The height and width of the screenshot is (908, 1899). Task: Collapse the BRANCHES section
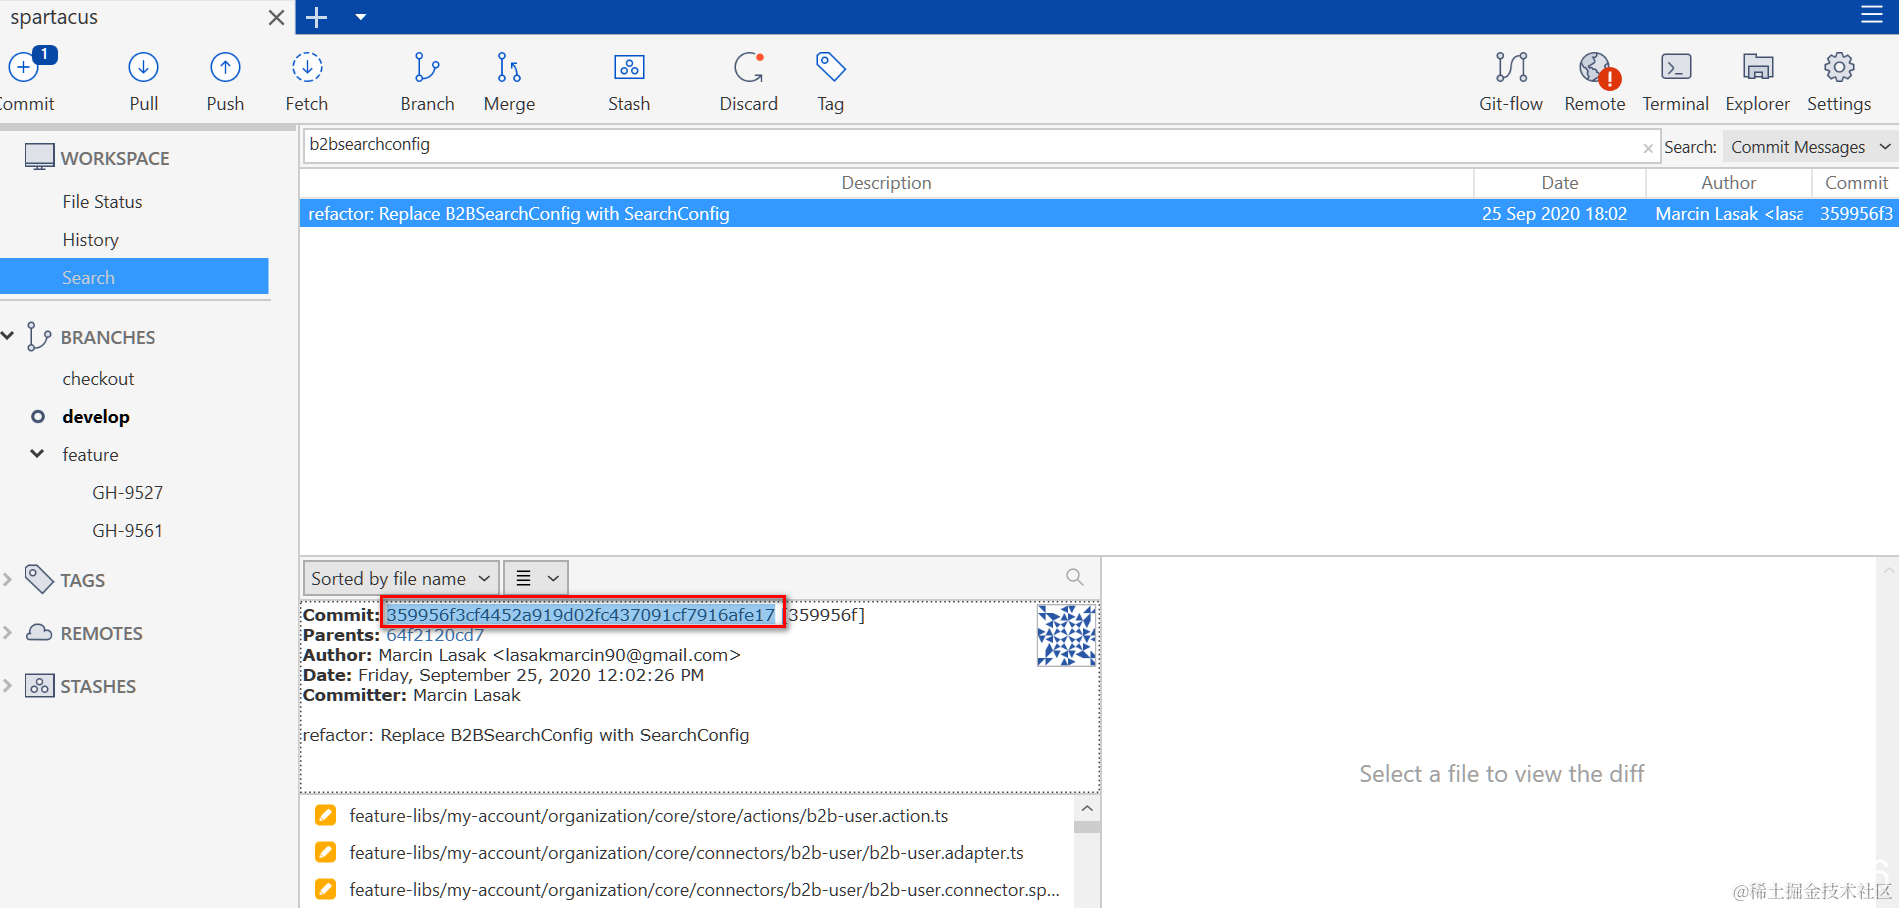[8, 336]
